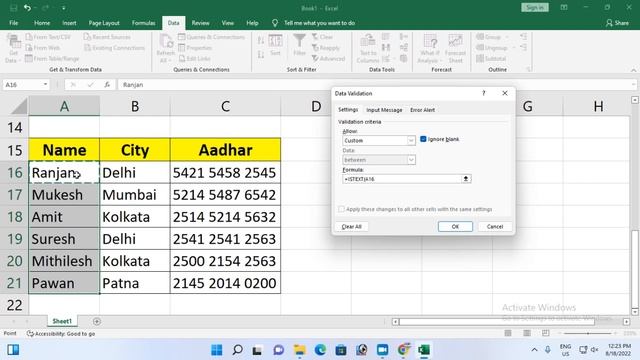
Task: Click From Table/Range in the ribbon
Action: pos(52,59)
